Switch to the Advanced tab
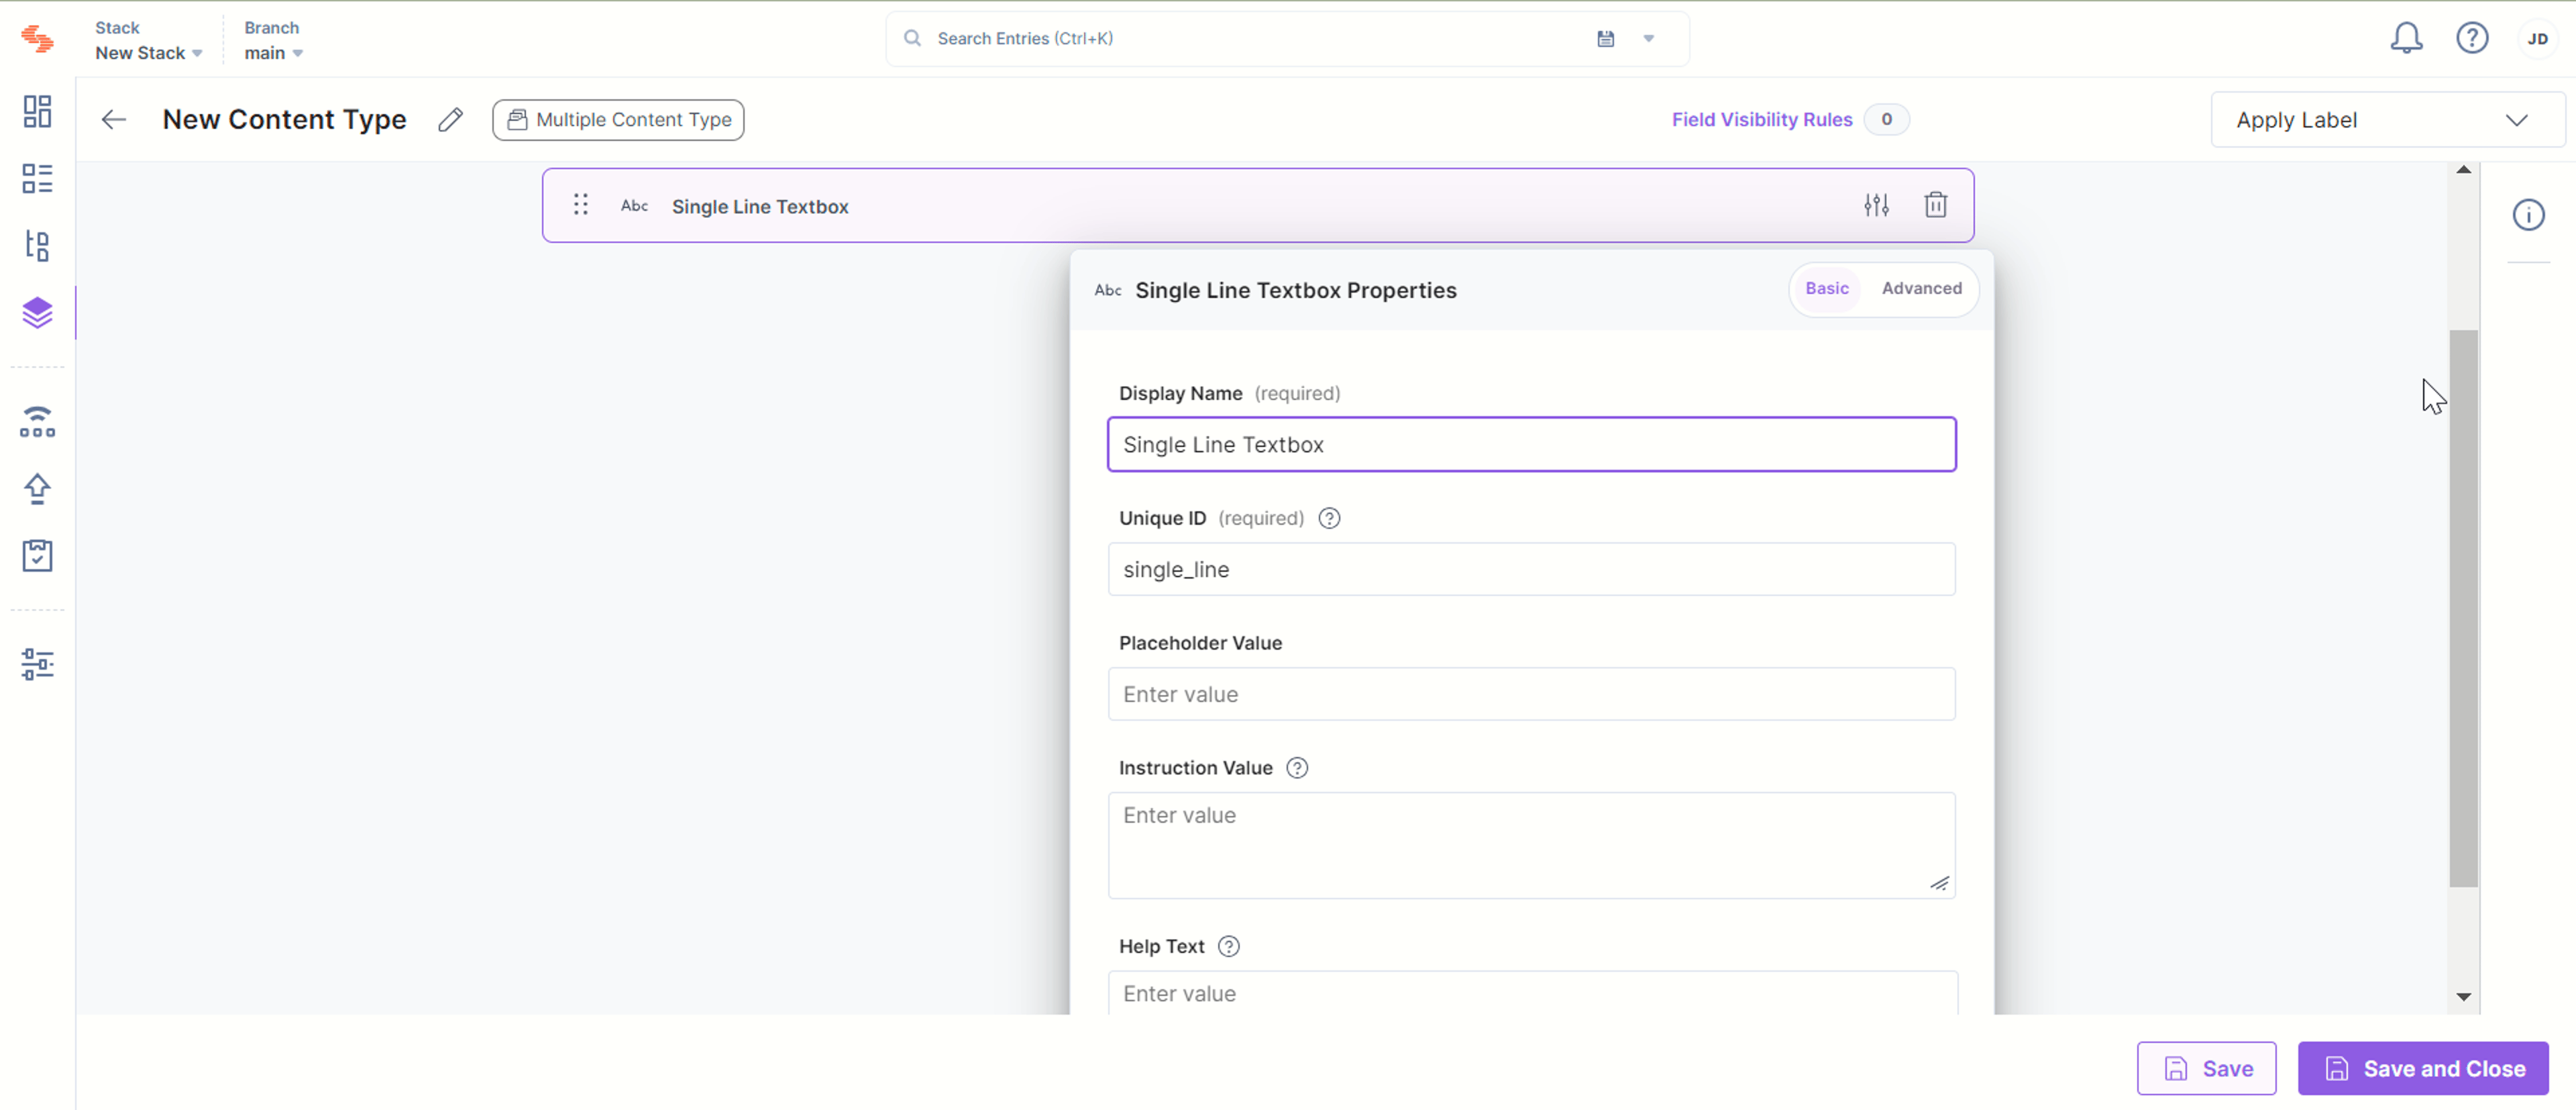This screenshot has height=1110, width=2576. point(1921,289)
